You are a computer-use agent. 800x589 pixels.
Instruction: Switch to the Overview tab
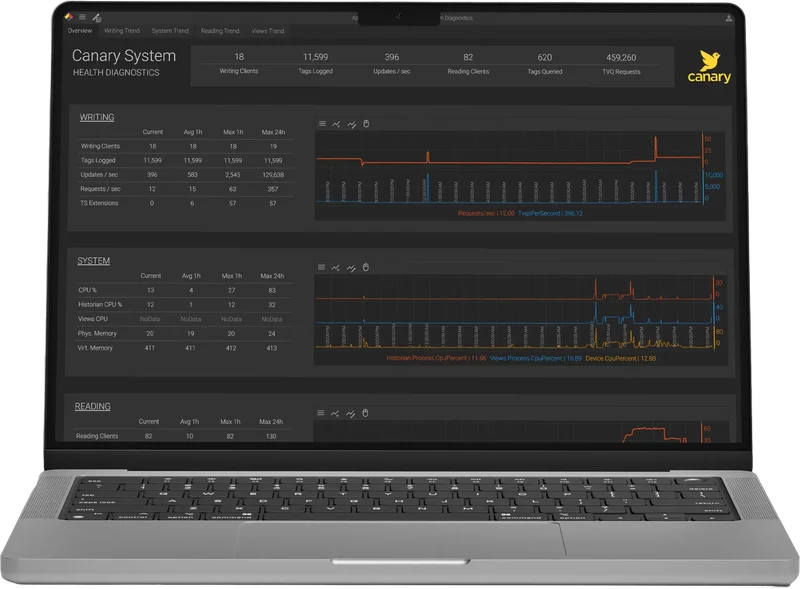pos(80,31)
